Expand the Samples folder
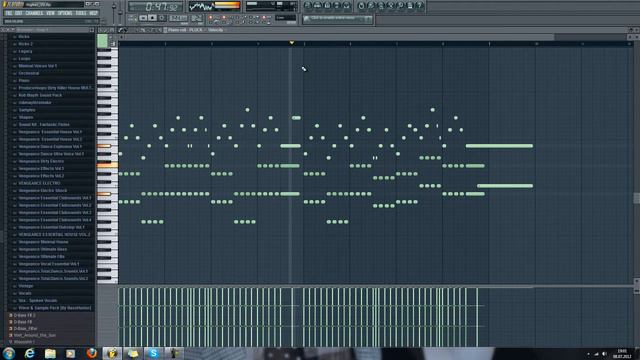 click(27, 110)
